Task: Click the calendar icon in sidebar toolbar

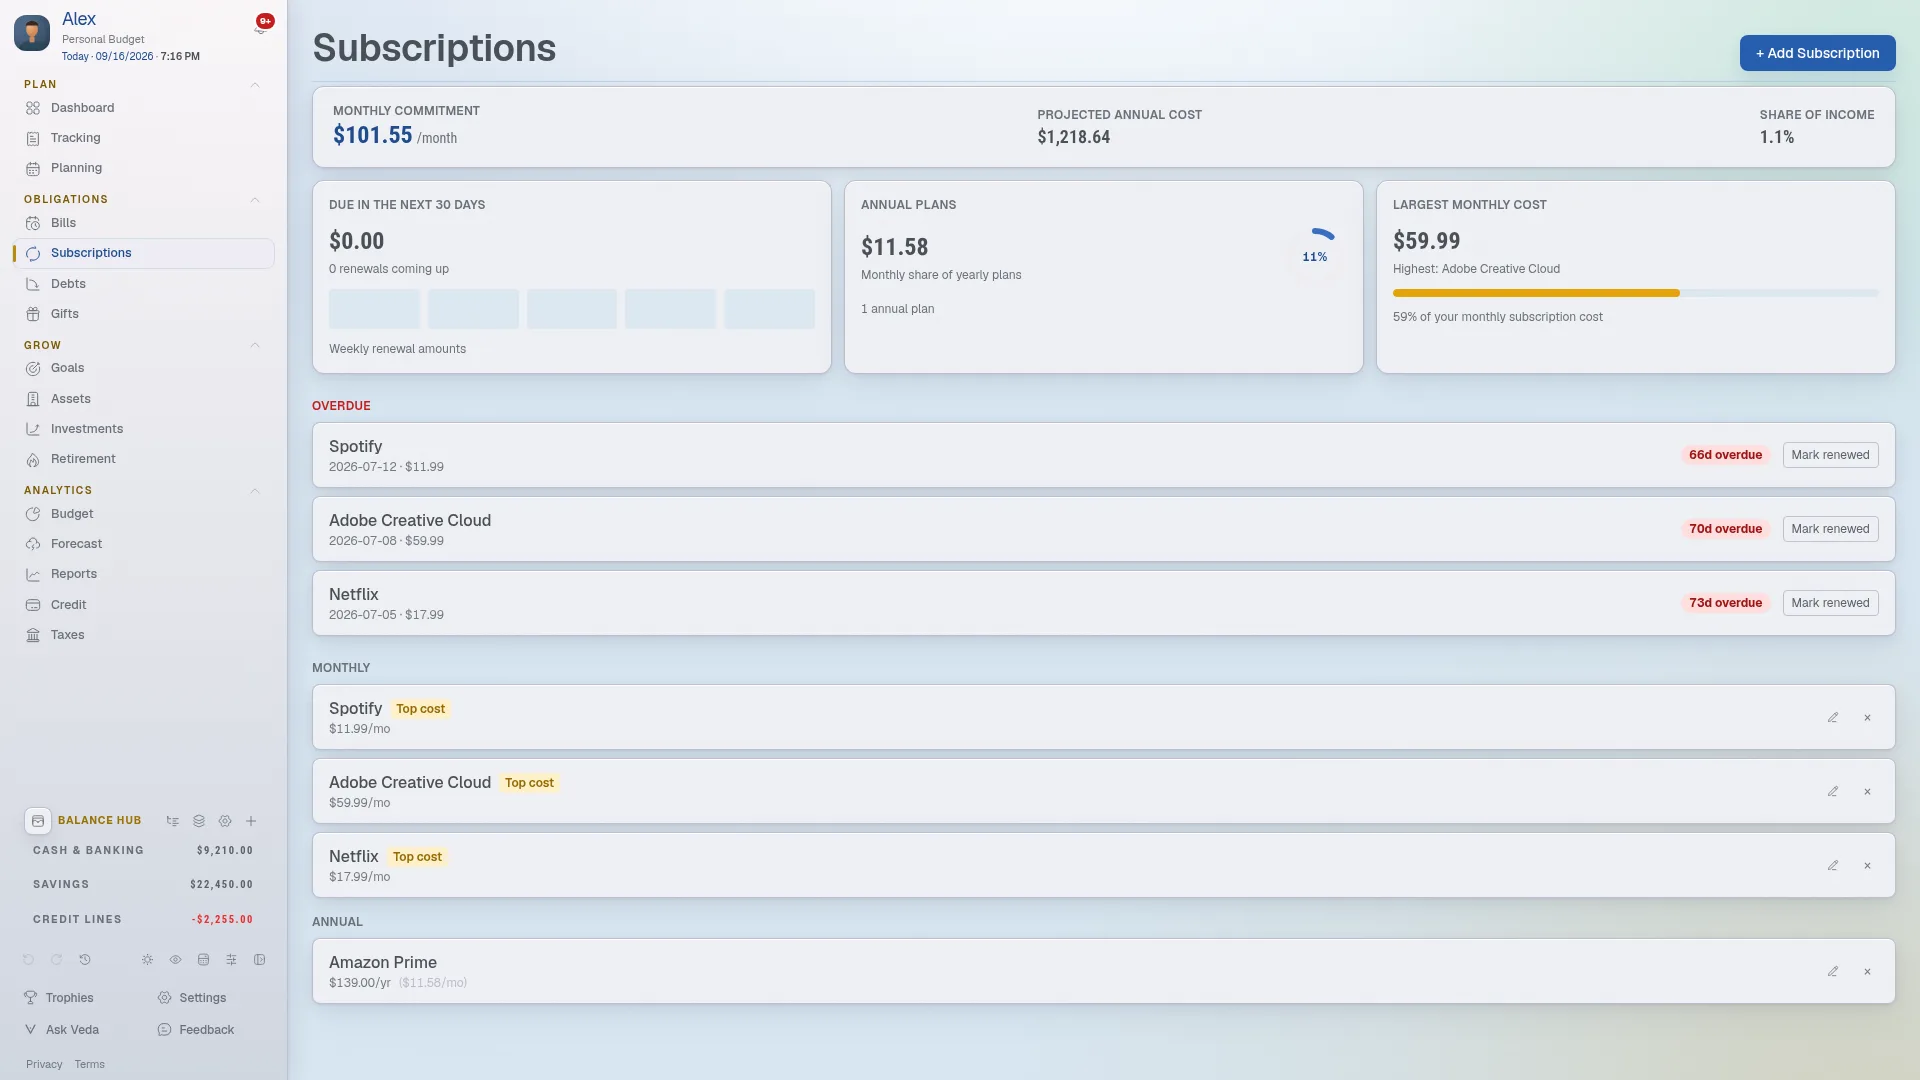Action: pyautogui.click(x=203, y=960)
